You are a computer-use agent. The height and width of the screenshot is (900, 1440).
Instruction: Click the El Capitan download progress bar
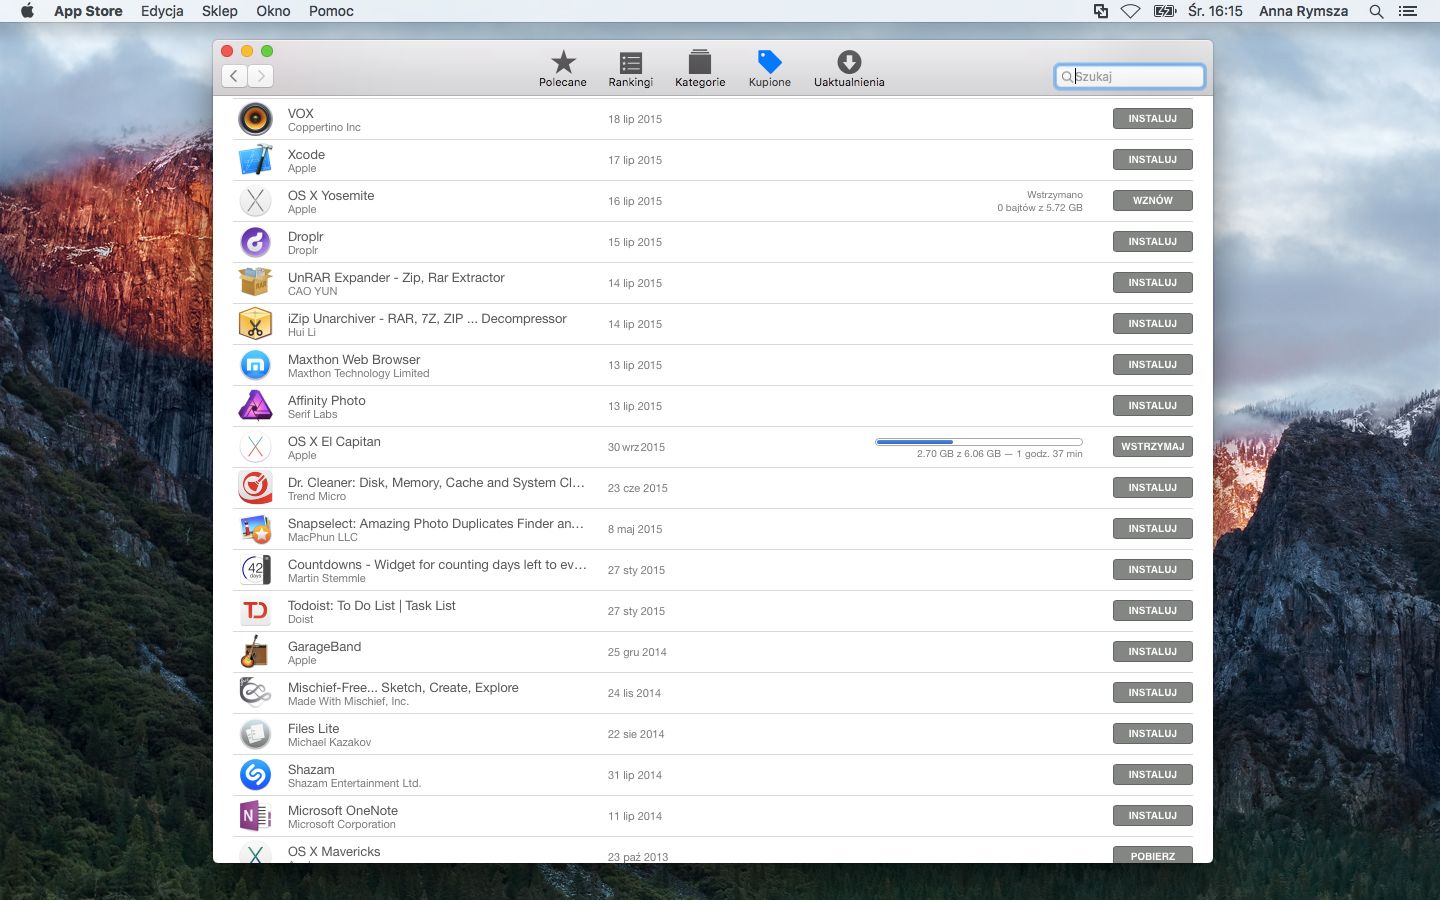tap(979, 441)
